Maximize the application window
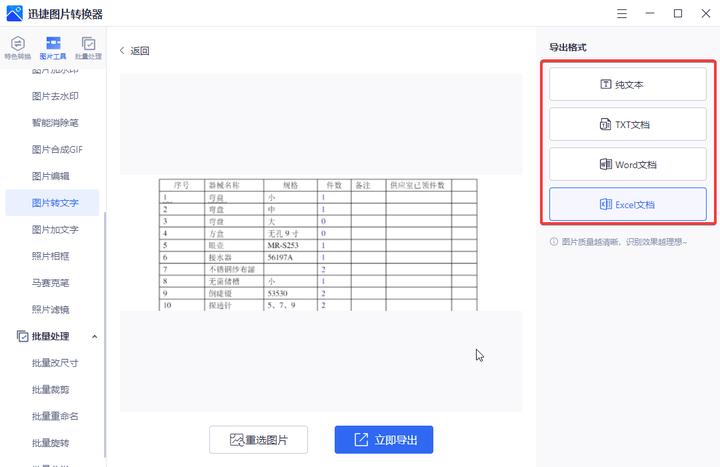 click(678, 13)
